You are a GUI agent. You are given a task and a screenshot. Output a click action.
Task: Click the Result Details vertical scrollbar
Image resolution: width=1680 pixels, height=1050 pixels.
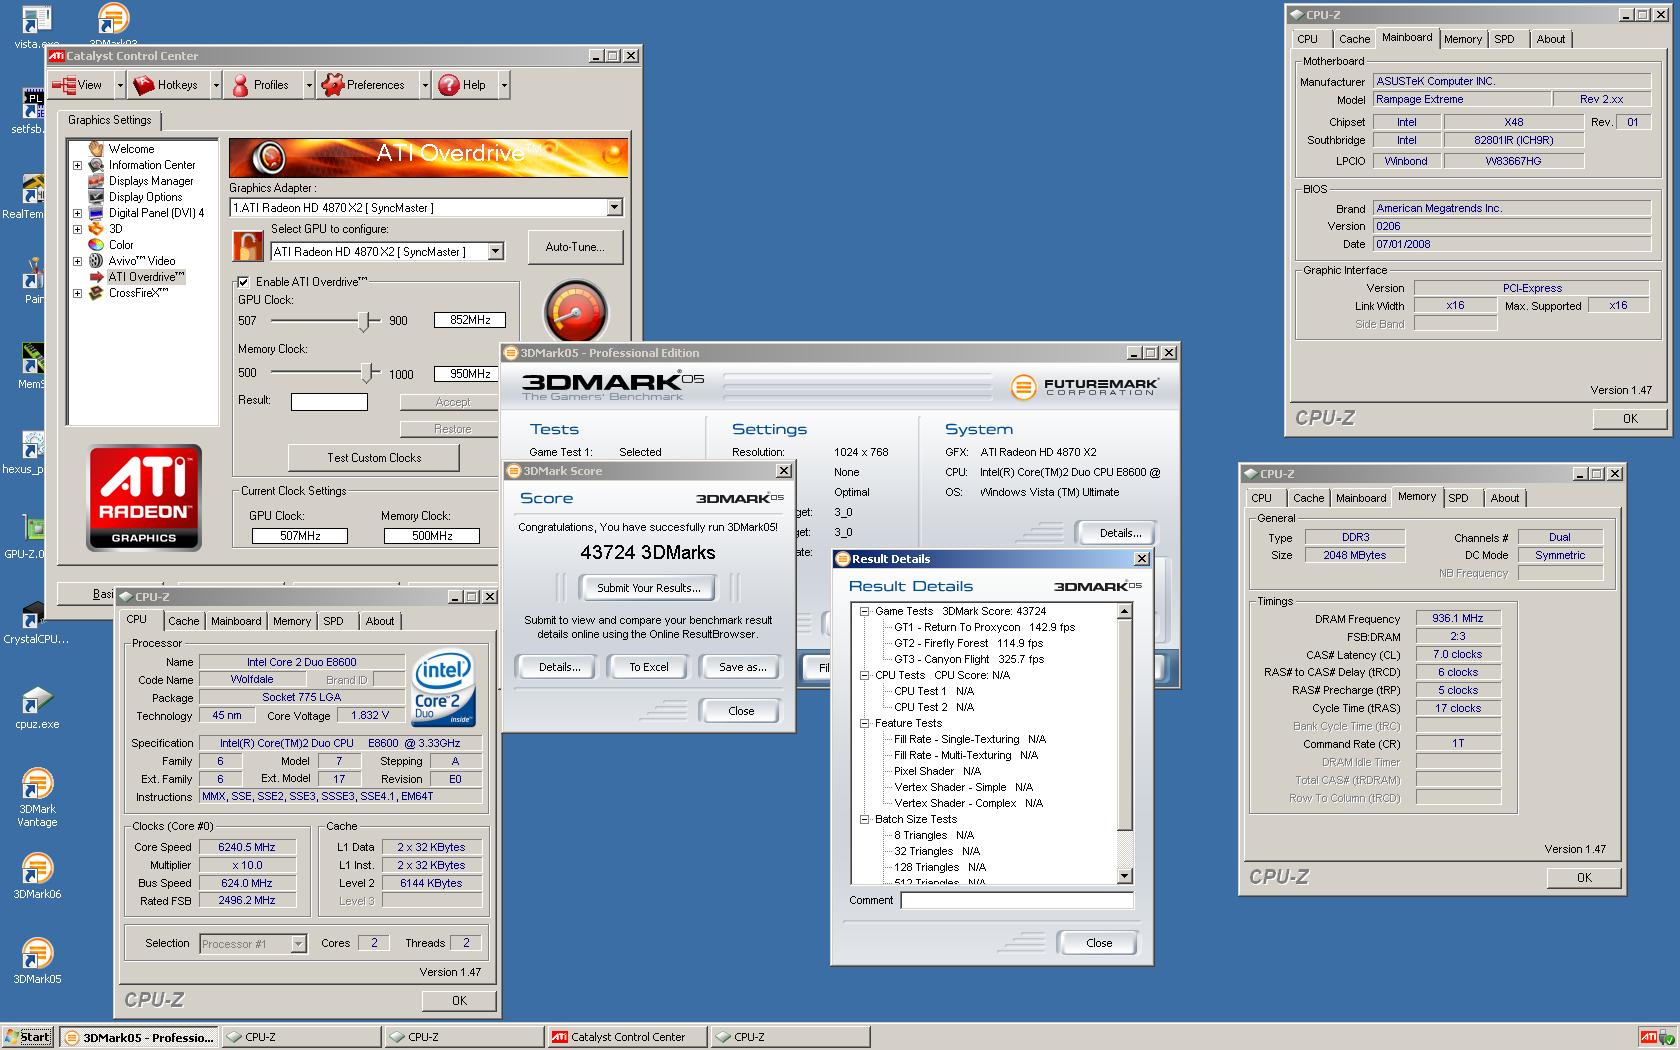click(1125, 743)
